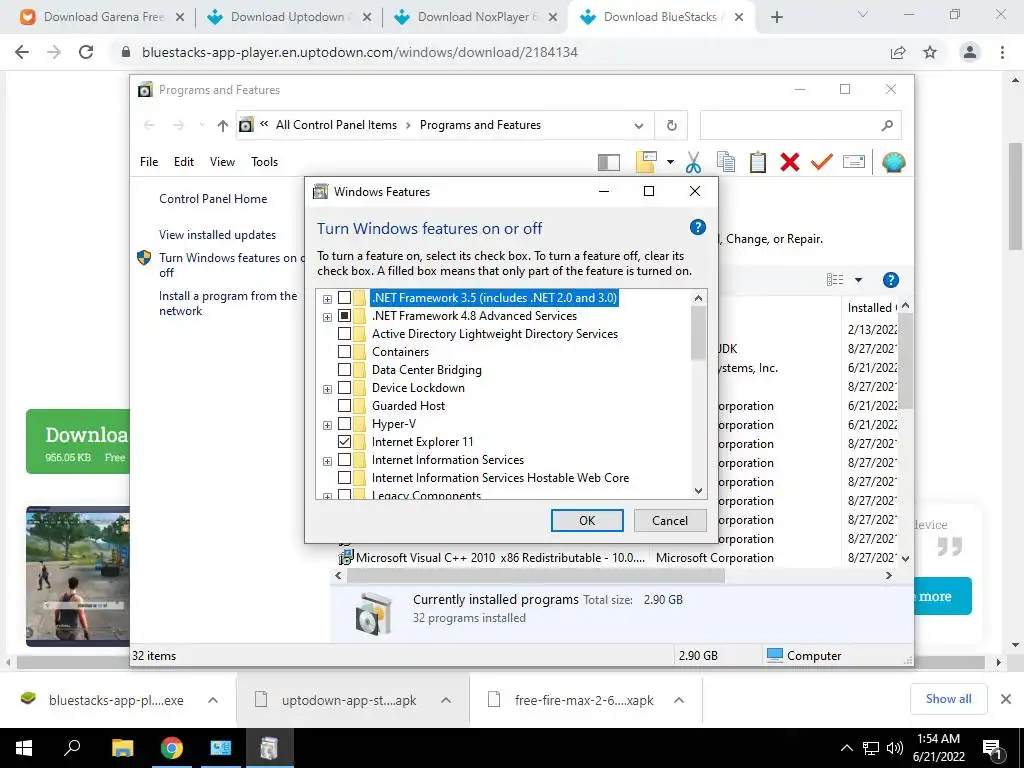
Task: Click help icon in Programs and Features list
Action: (891, 280)
